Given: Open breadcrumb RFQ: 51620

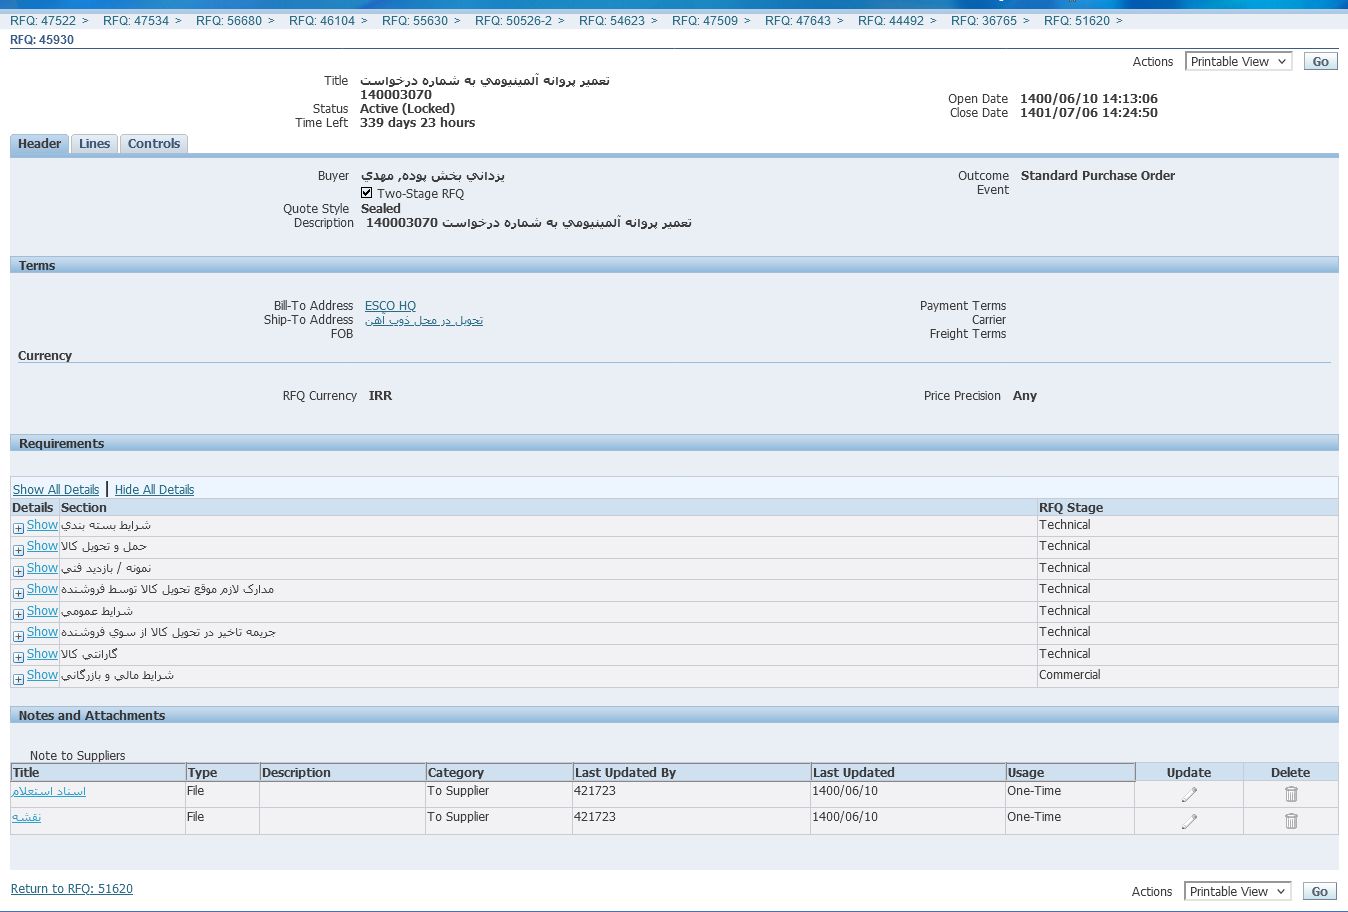Looking at the screenshot, I should 1077,20.
